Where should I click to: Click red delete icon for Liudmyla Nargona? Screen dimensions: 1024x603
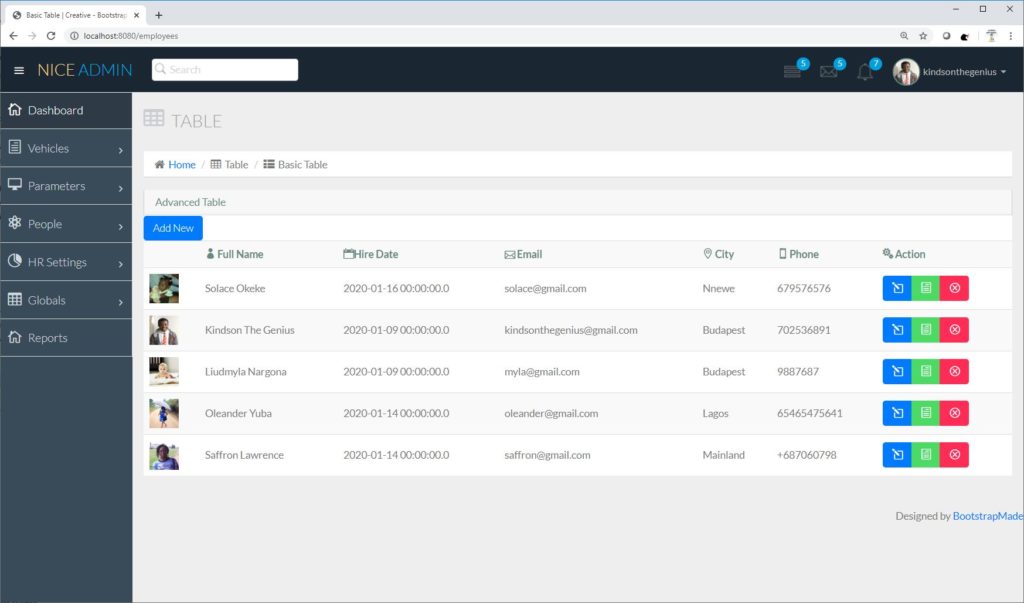click(954, 372)
